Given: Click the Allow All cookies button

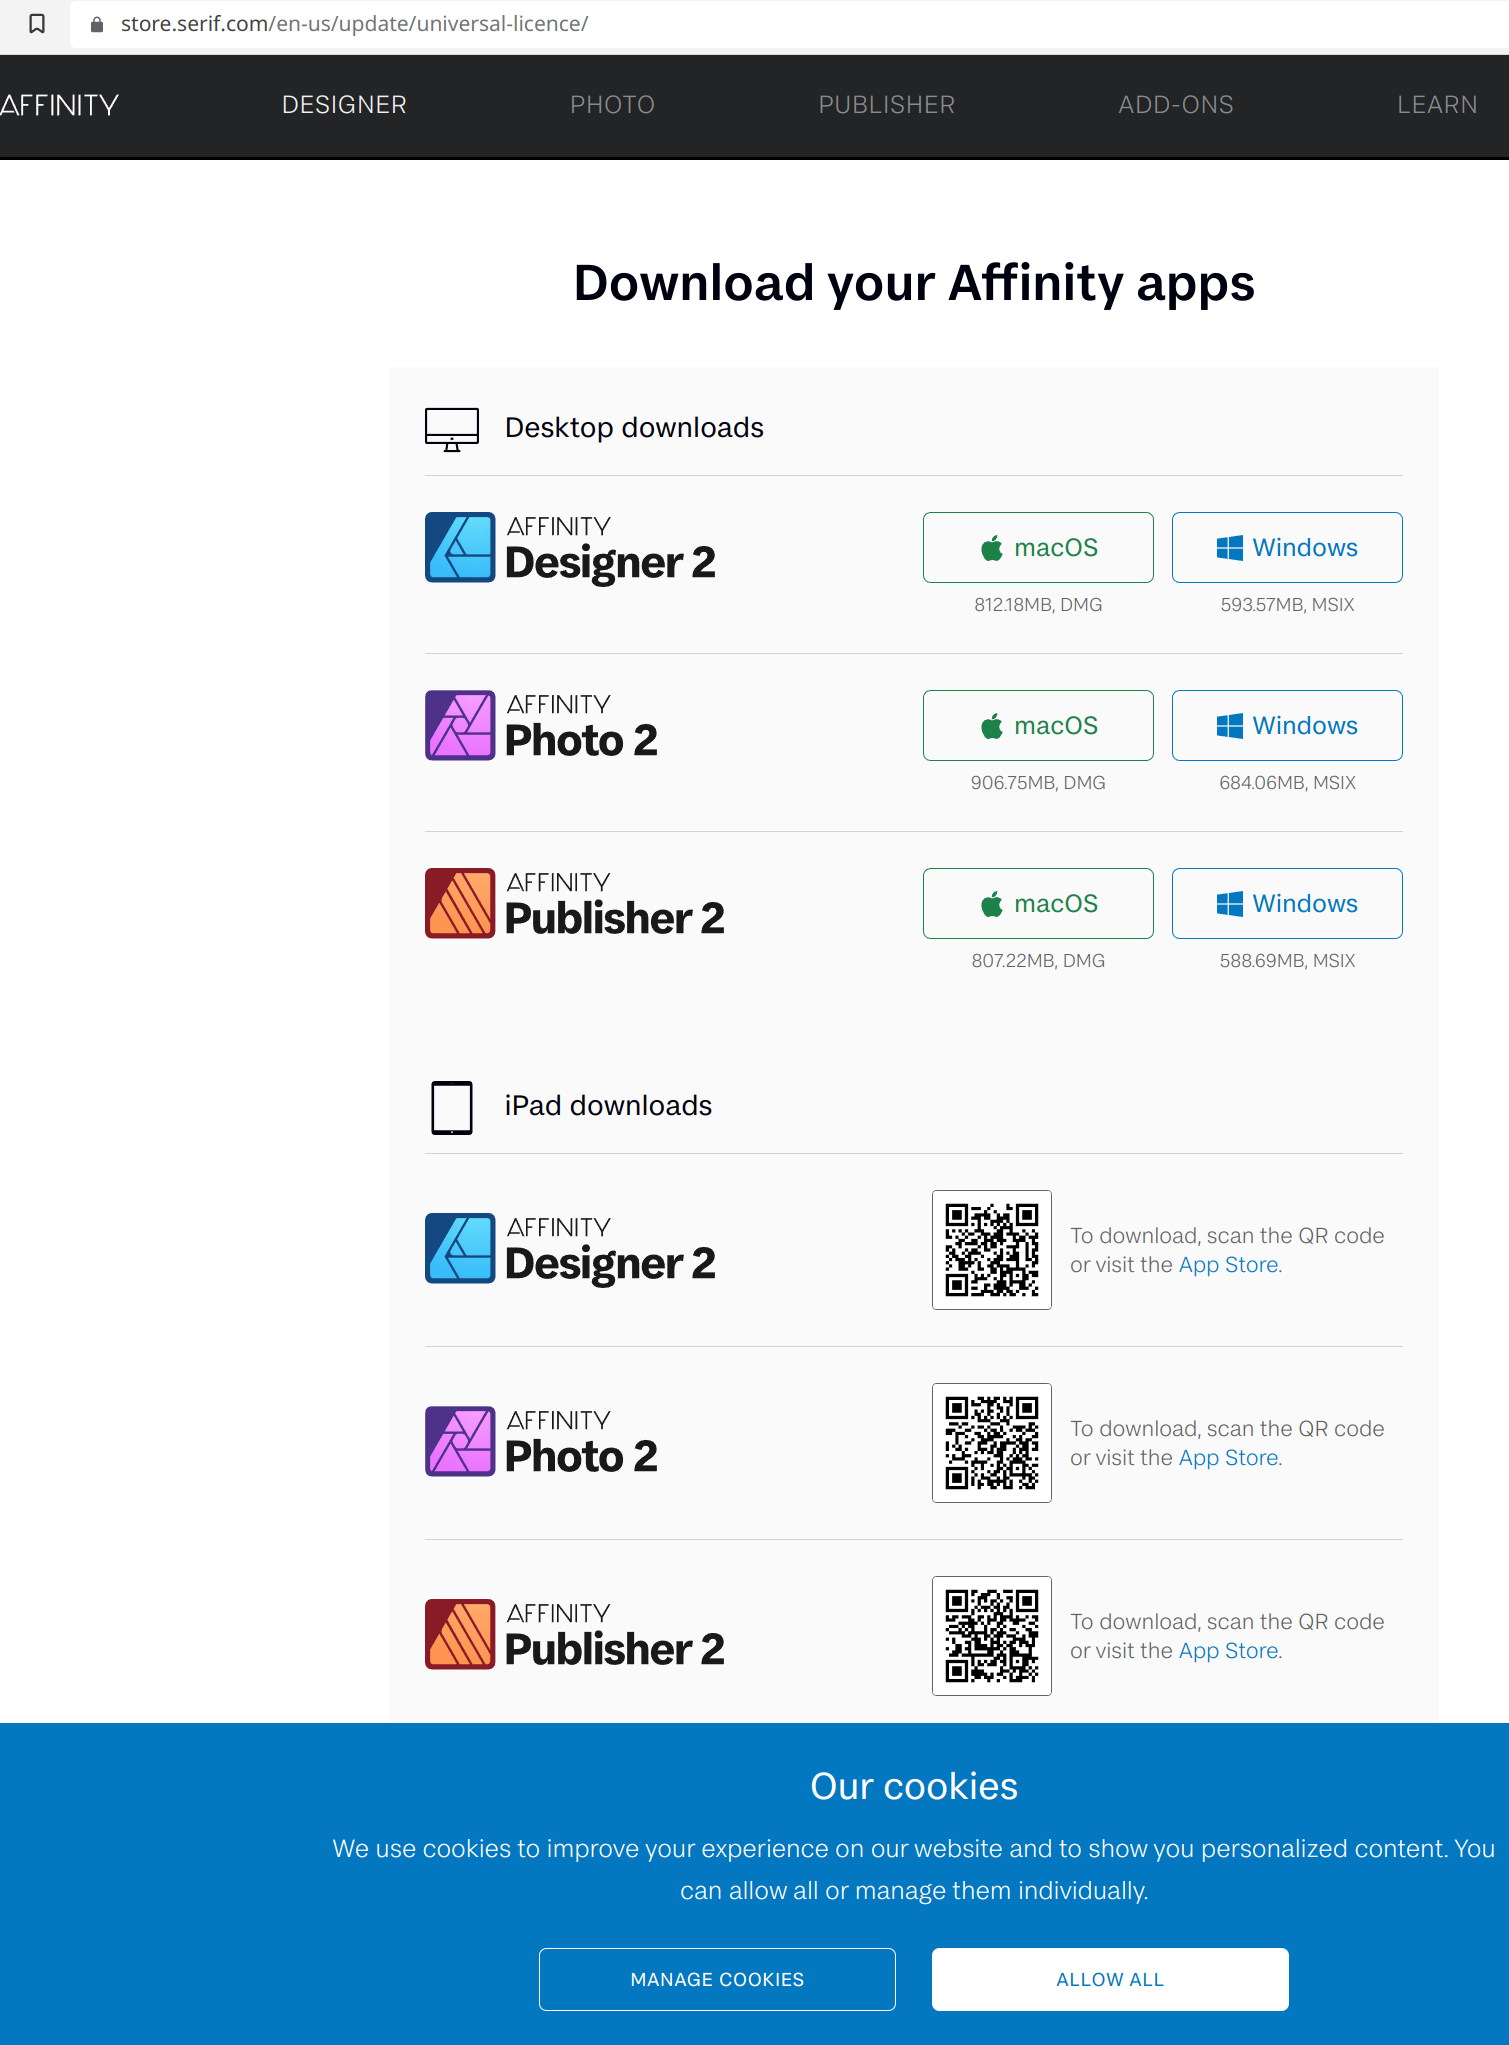Looking at the screenshot, I should click(x=1110, y=1979).
